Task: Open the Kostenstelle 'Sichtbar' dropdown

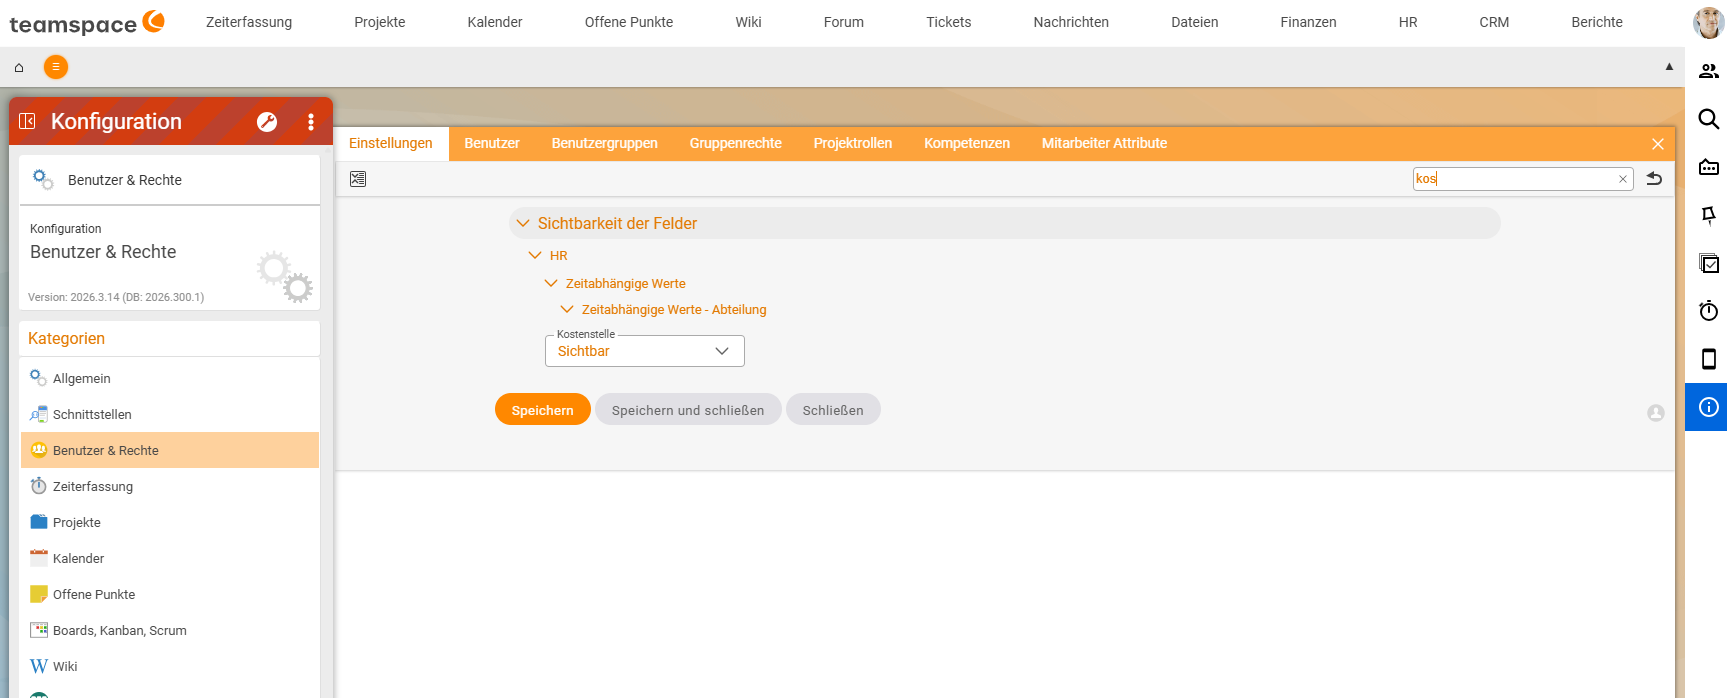Action: click(645, 351)
